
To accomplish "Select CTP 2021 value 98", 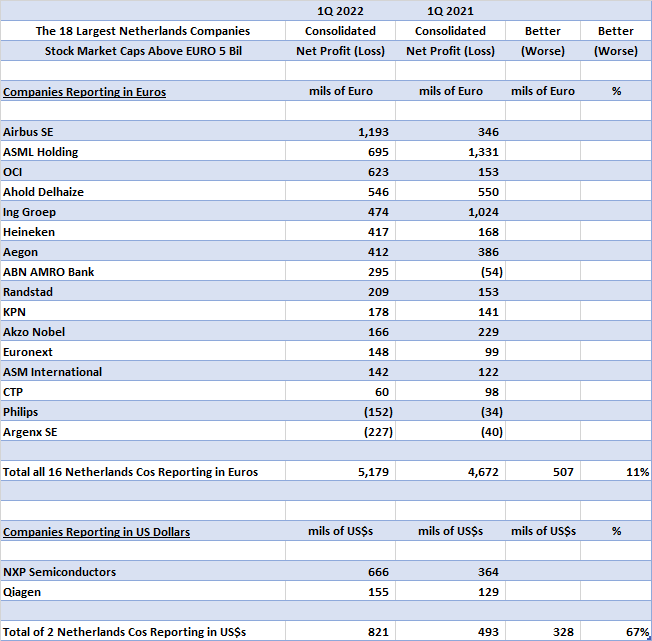I will click(491, 392).
